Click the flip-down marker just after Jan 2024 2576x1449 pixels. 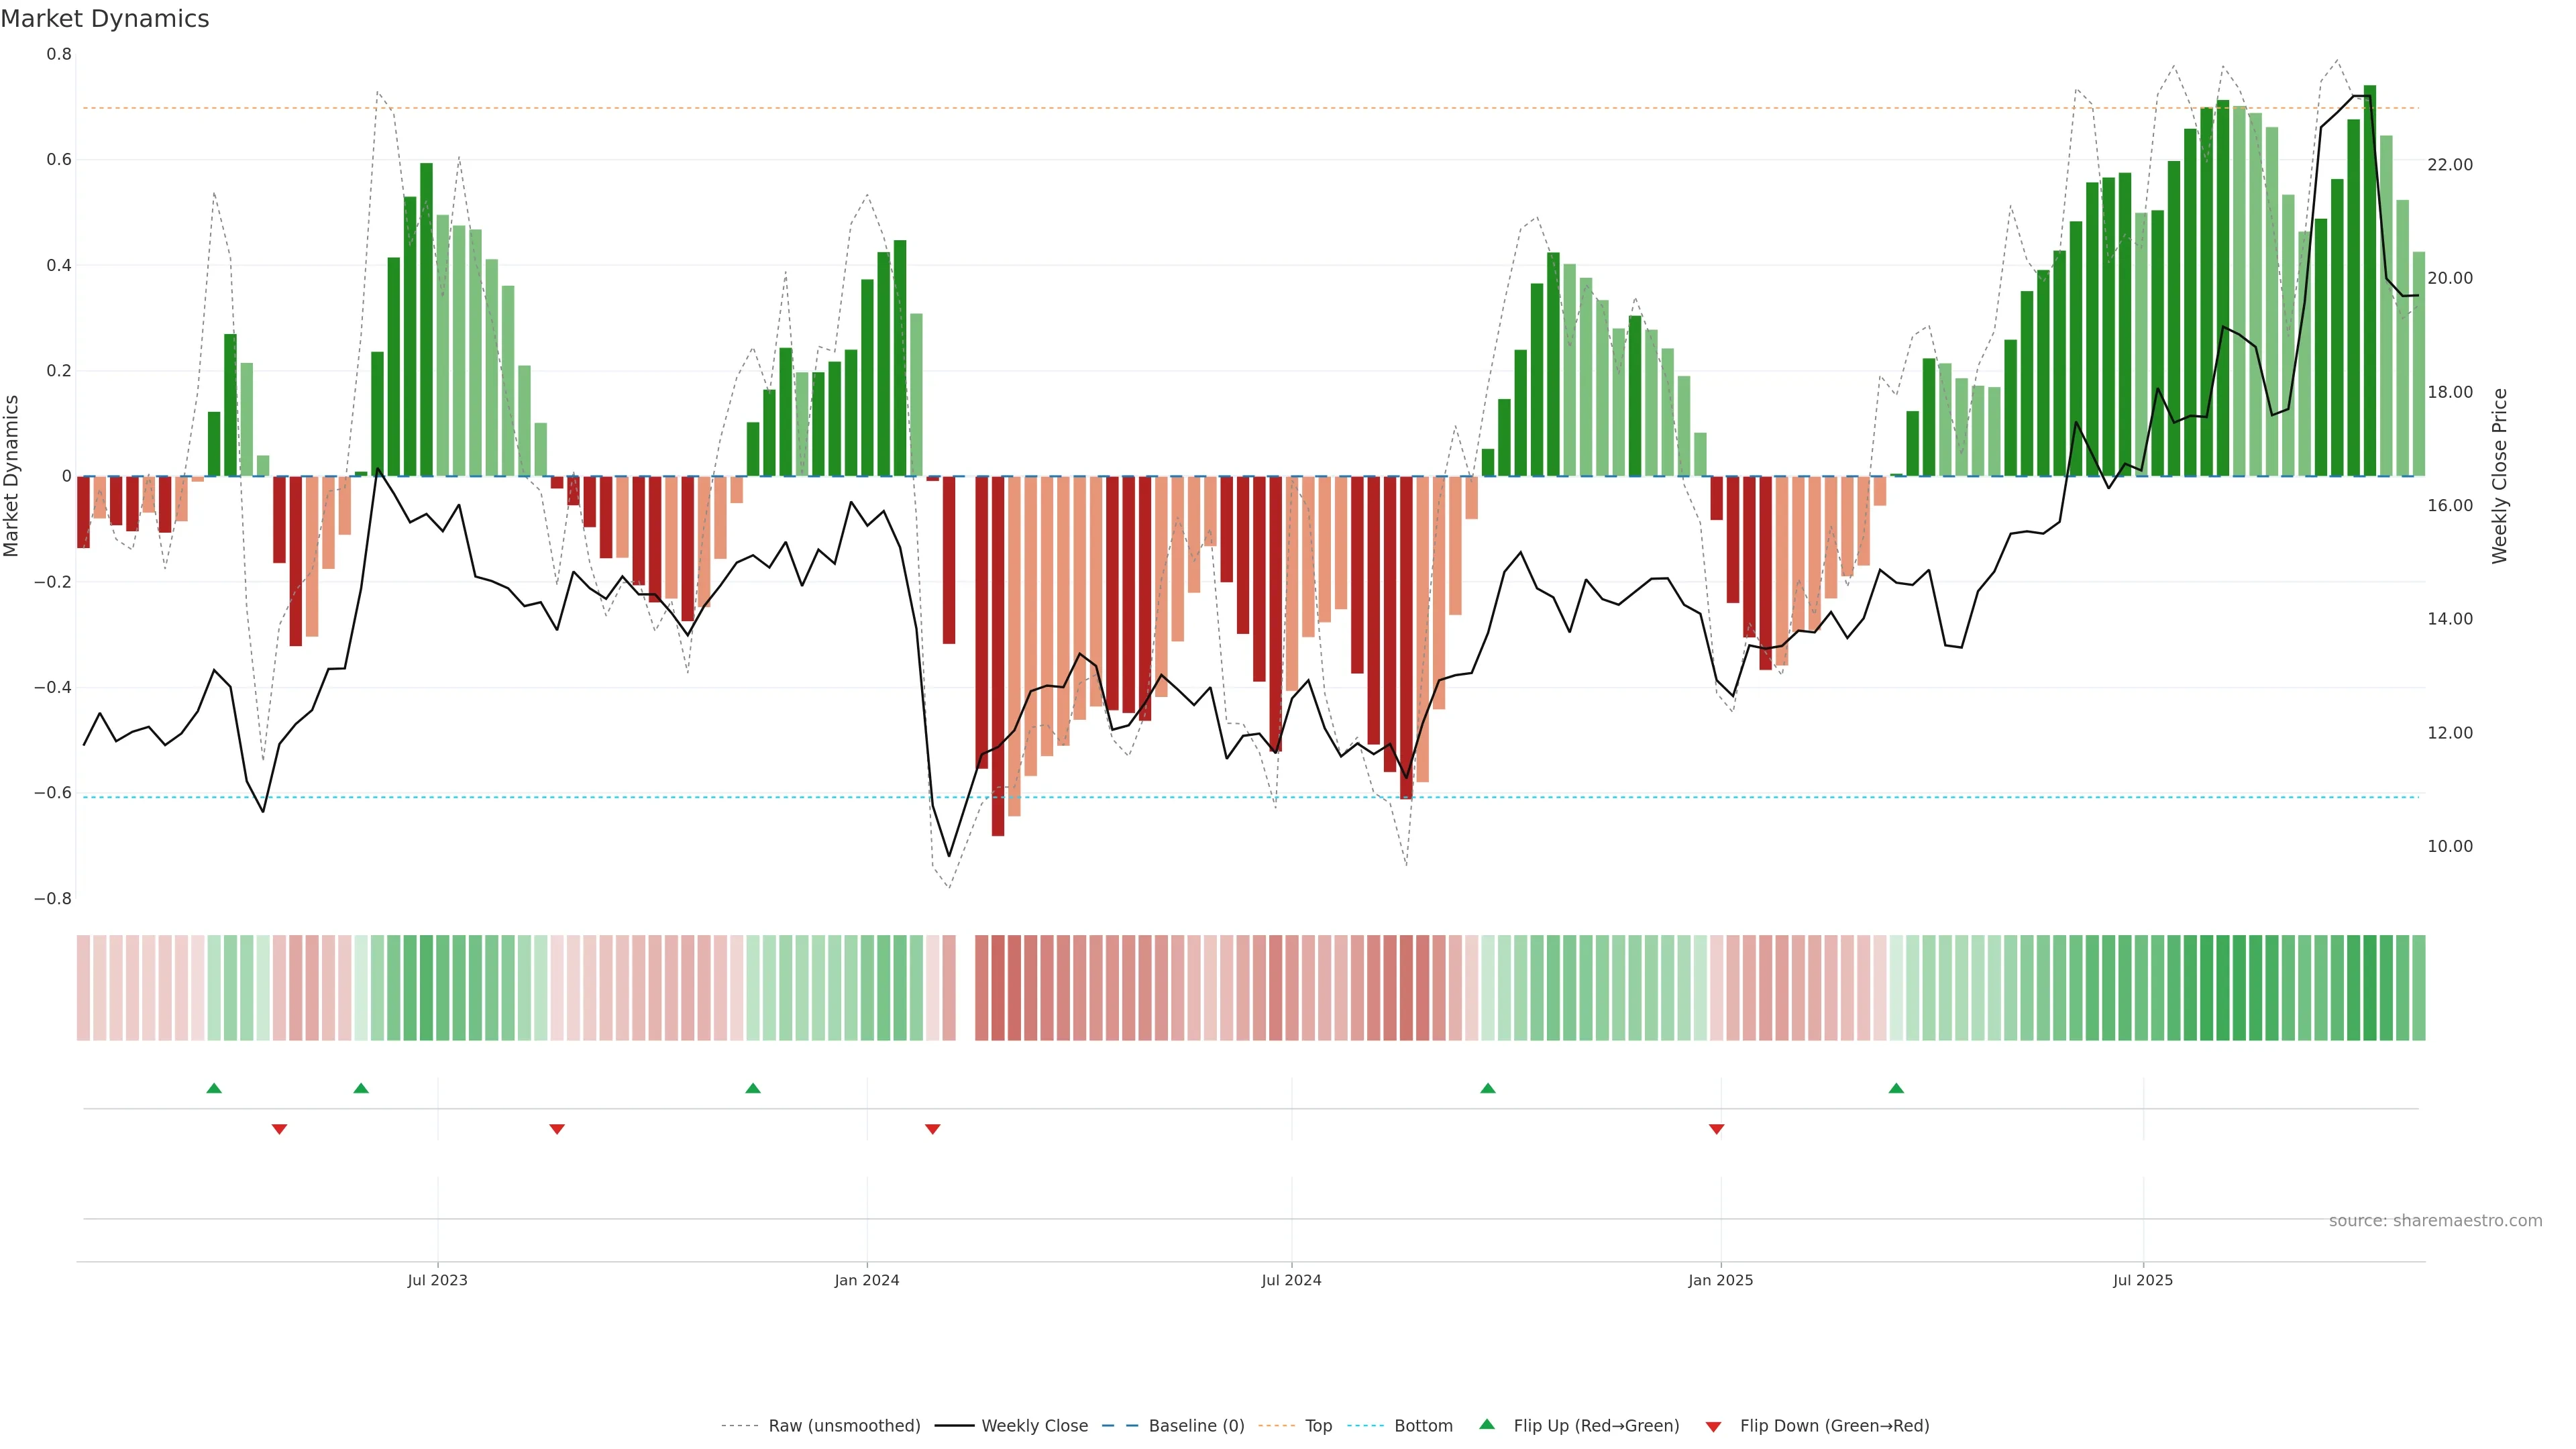pyautogui.click(x=932, y=1129)
